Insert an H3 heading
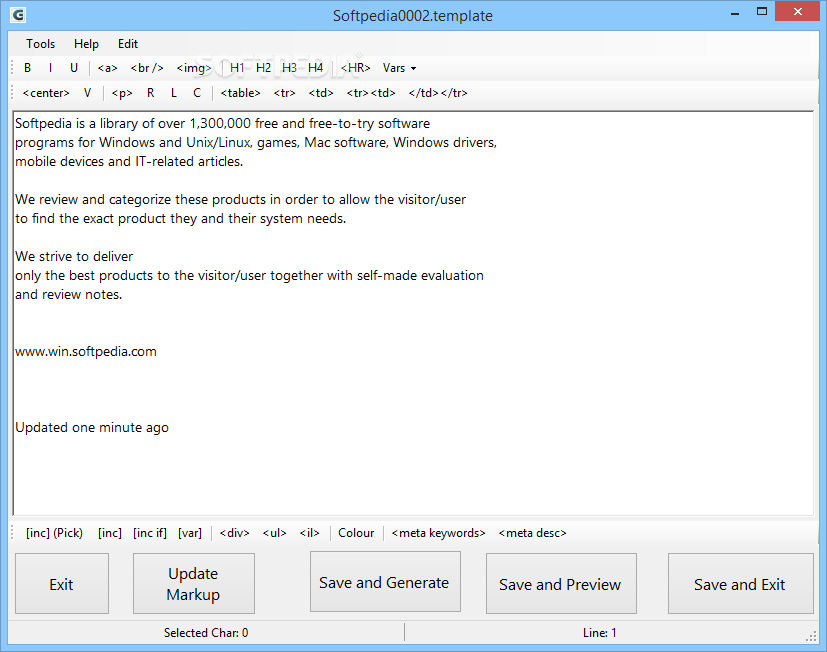 coord(289,68)
